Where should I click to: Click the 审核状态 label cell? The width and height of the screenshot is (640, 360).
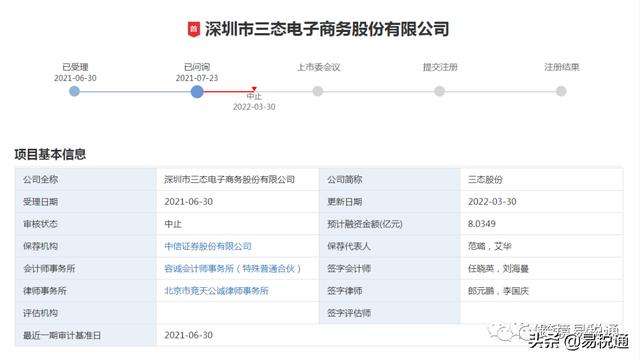(86, 224)
